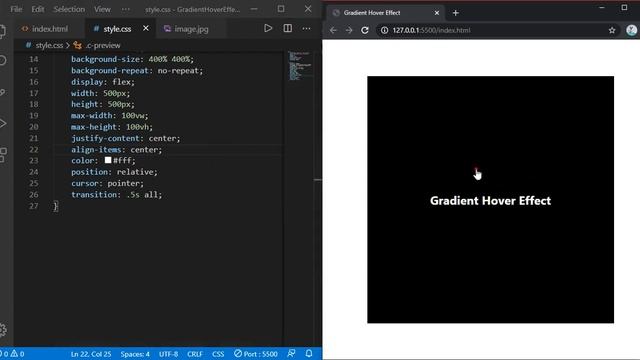Viewport: 640px width, 360px height.
Task: Click errors and warnings status item
Action: click(x=13, y=353)
